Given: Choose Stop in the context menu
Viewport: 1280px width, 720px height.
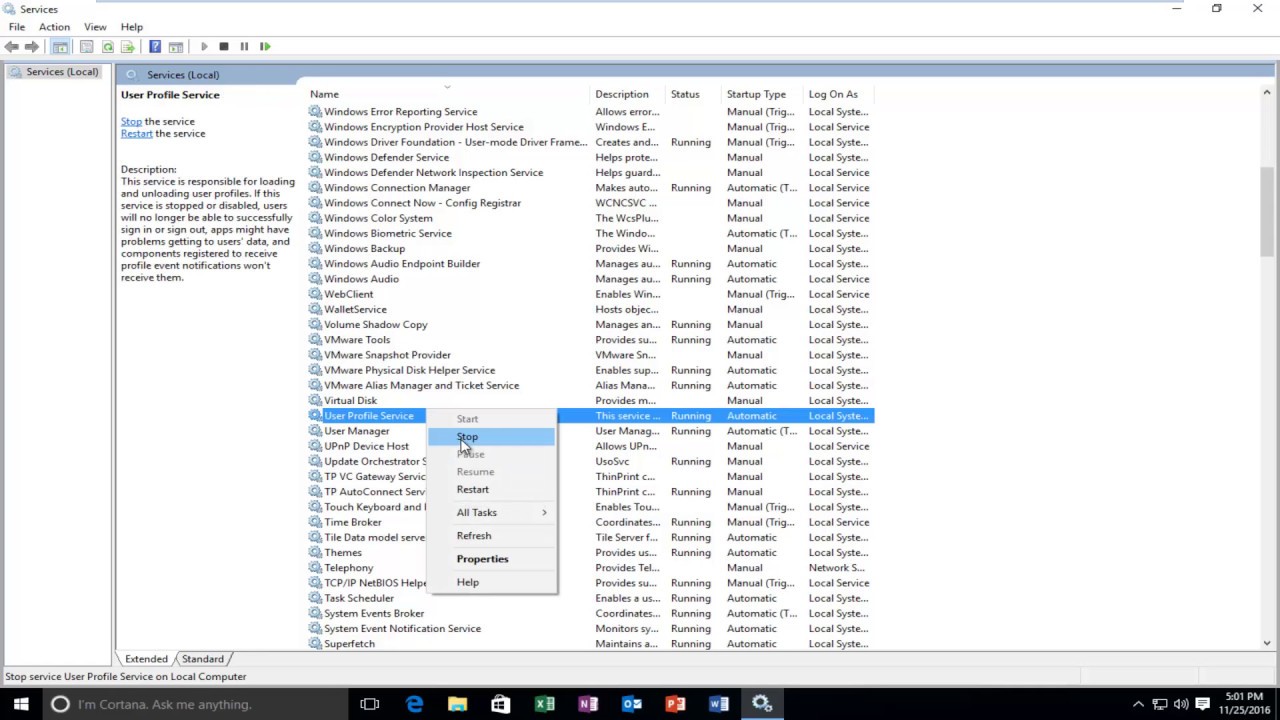Looking at the screenshot, I should pyautogui.click(x=492, y=437).
